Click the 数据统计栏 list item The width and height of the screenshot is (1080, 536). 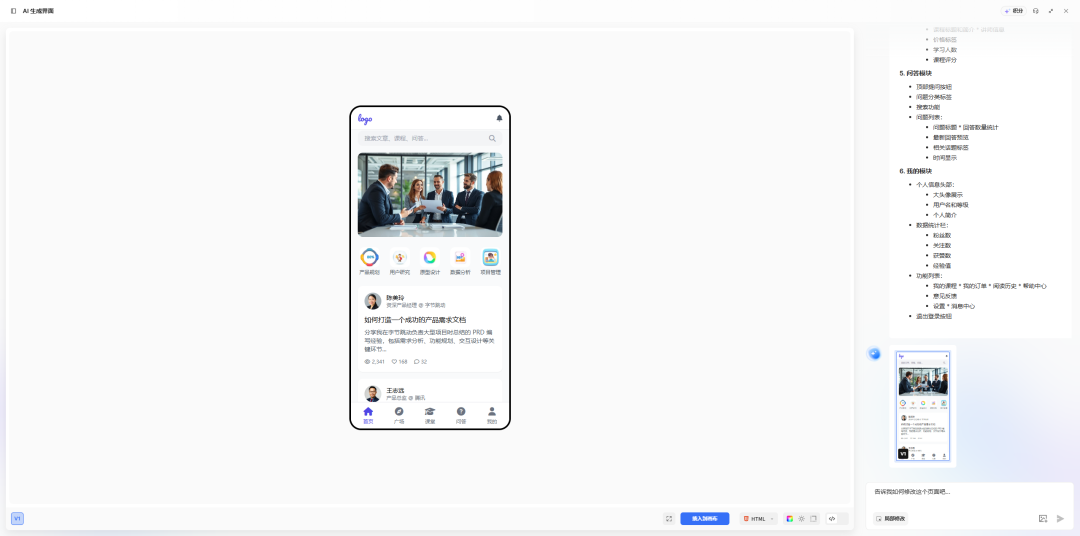[x=933, y=225]
